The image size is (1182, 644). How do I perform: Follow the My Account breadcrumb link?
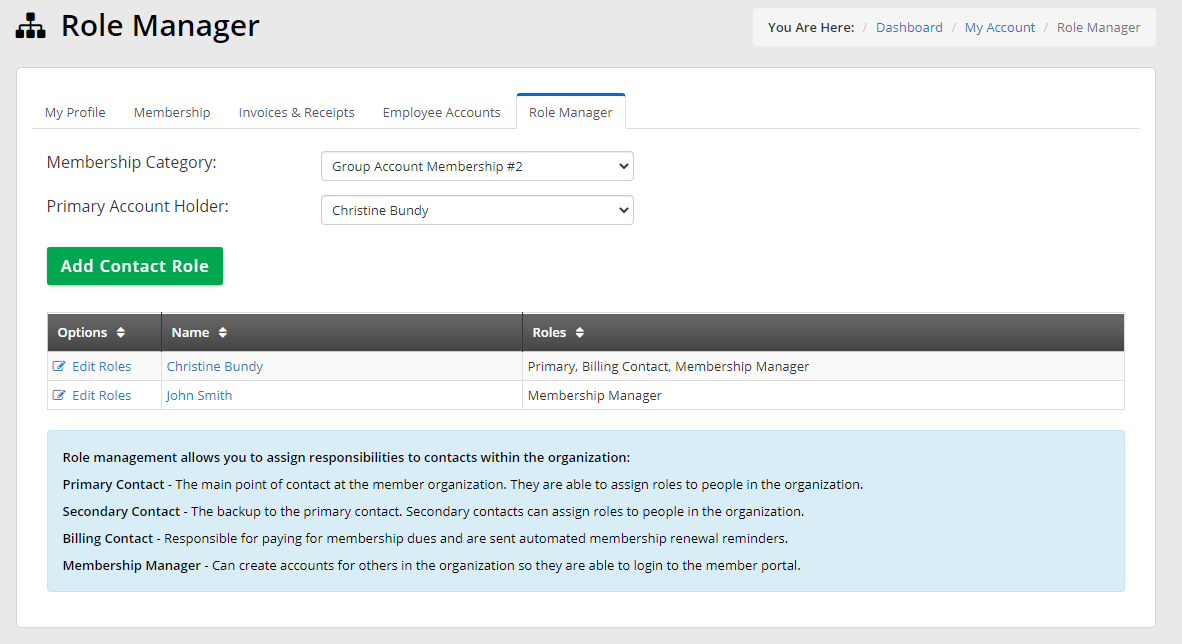(x=1000, y=27)
